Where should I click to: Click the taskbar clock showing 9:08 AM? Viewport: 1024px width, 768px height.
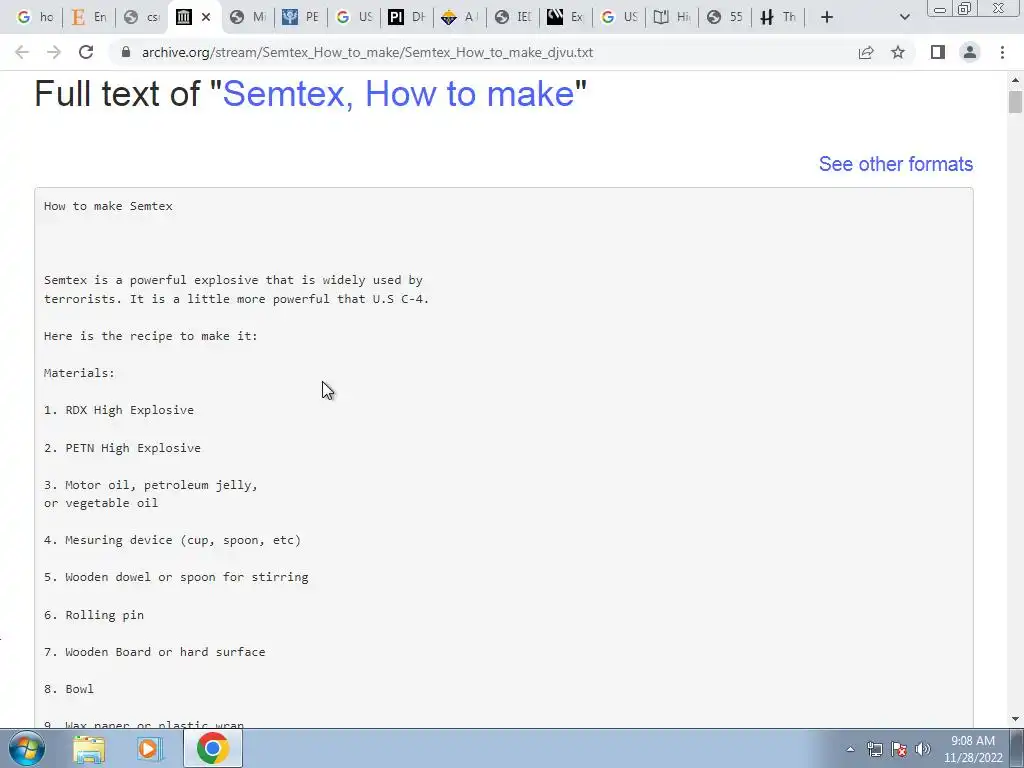[972, 749]
